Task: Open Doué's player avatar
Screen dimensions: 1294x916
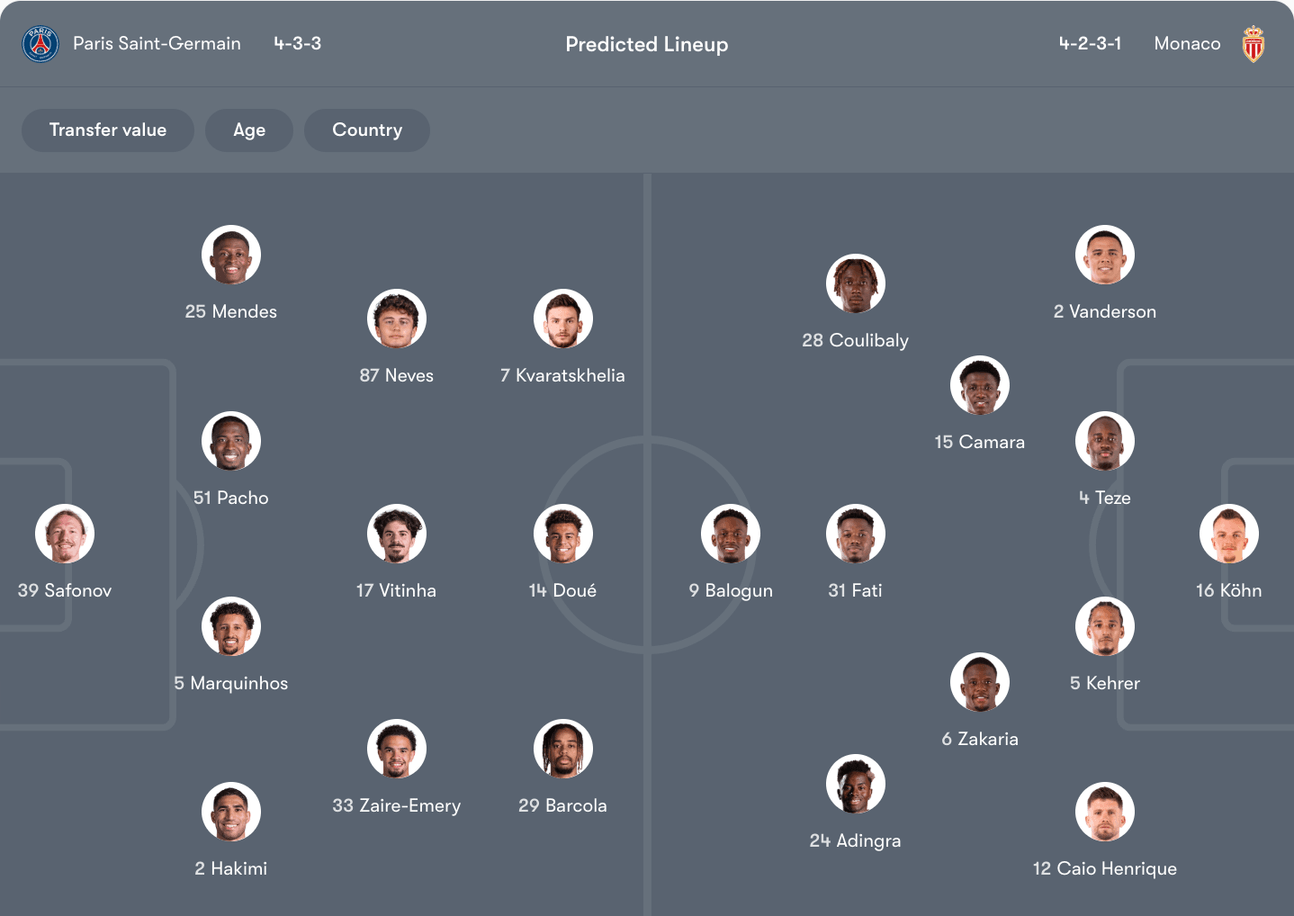Action: tap(563, 534)
